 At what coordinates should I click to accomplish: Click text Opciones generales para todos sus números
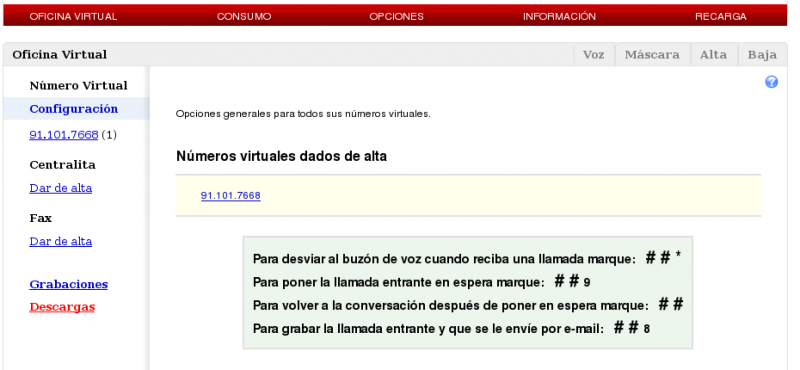pyautogui.click(x=303, y=114)
